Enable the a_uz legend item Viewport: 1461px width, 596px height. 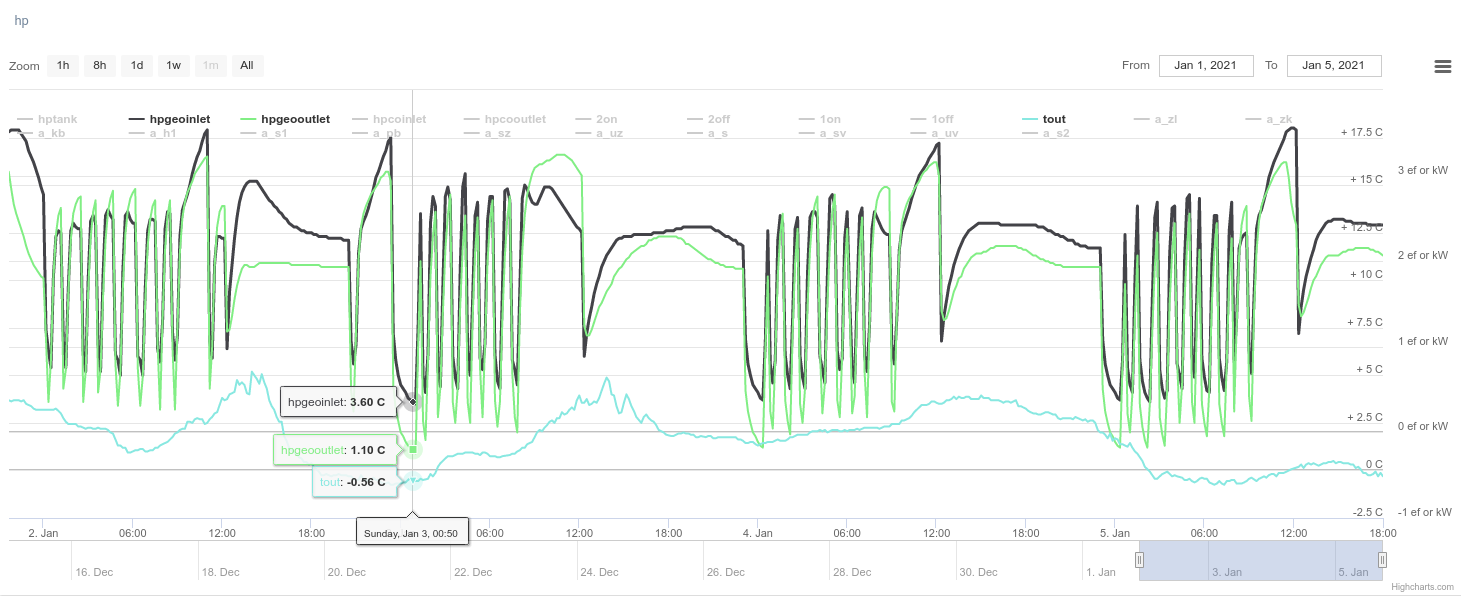pos(600,133)
